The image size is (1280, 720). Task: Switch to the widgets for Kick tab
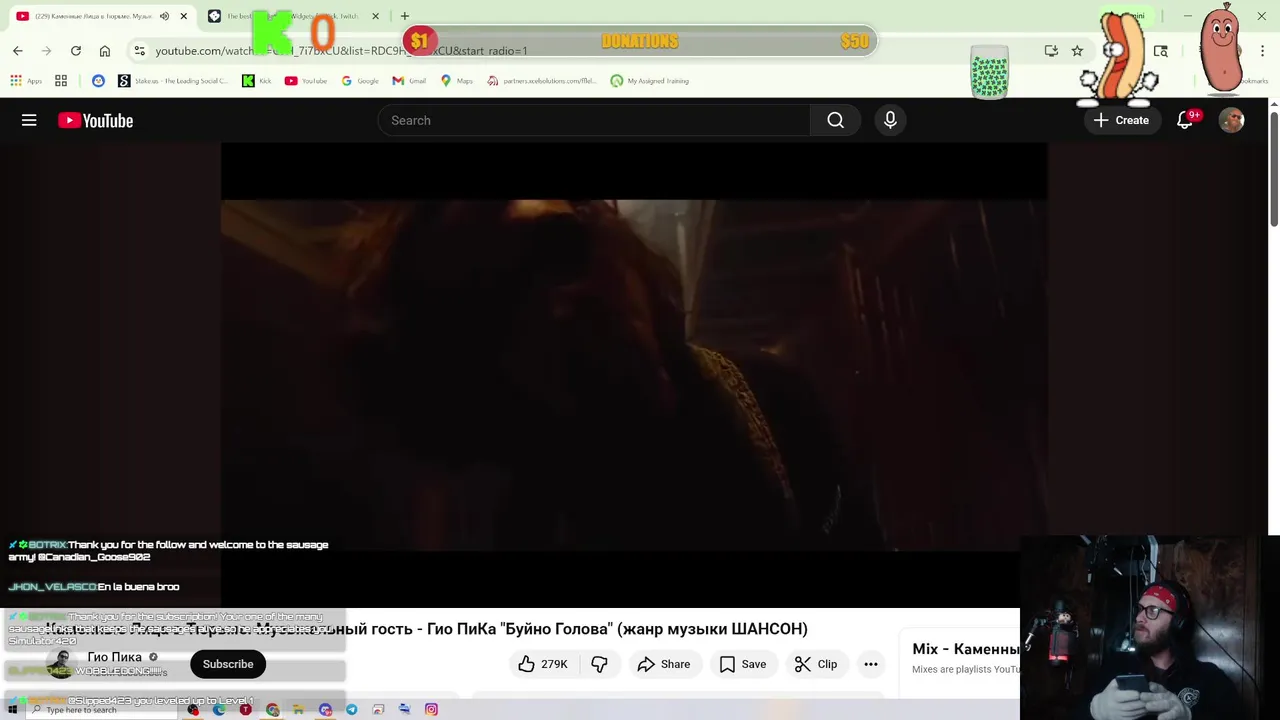290,16
